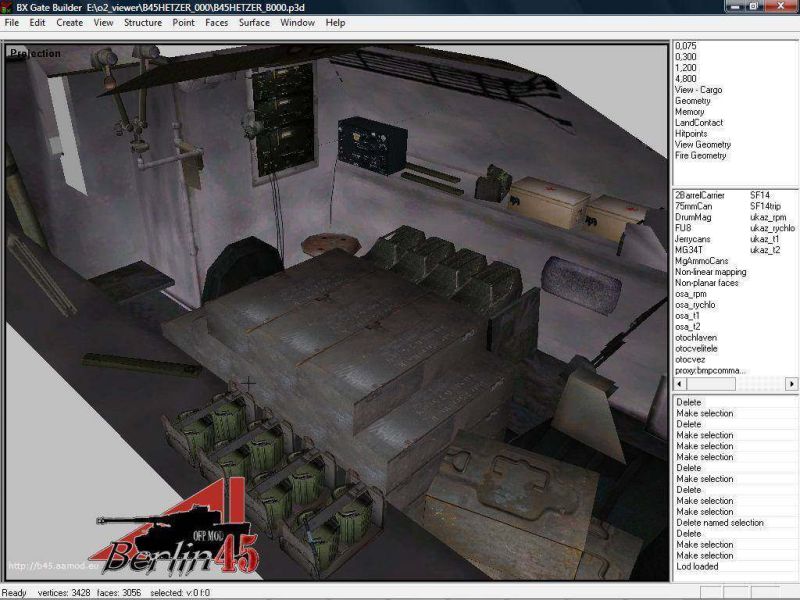Switch to the View - Cargo LOD
The height and width of the screenshot is (600, 800).
[698, 90]
